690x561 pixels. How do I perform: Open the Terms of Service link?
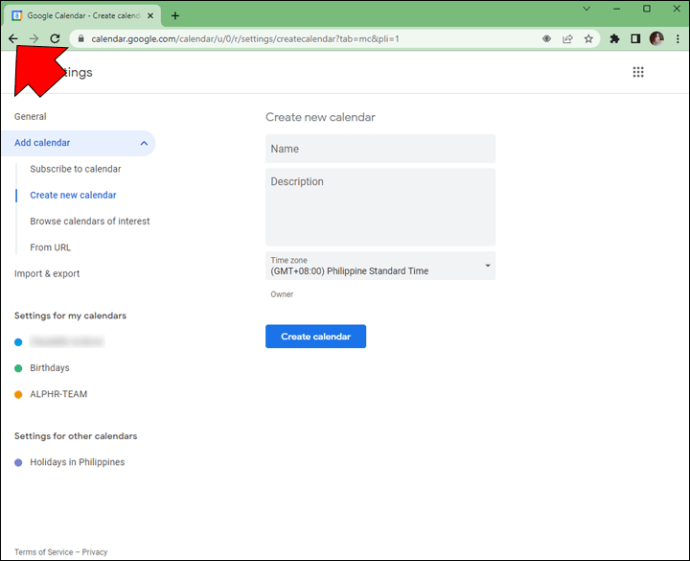pos(44,552)
